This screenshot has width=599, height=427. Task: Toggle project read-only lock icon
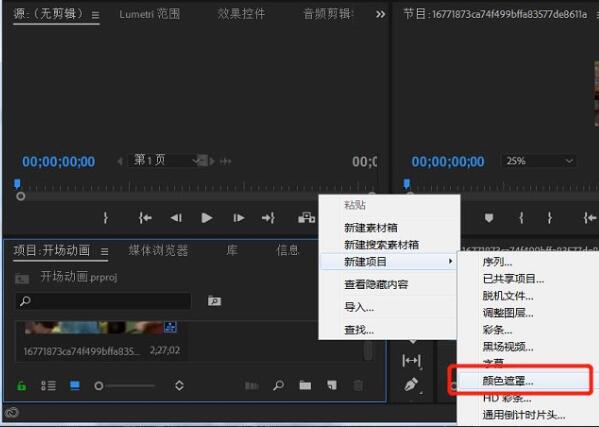[22, 386]
